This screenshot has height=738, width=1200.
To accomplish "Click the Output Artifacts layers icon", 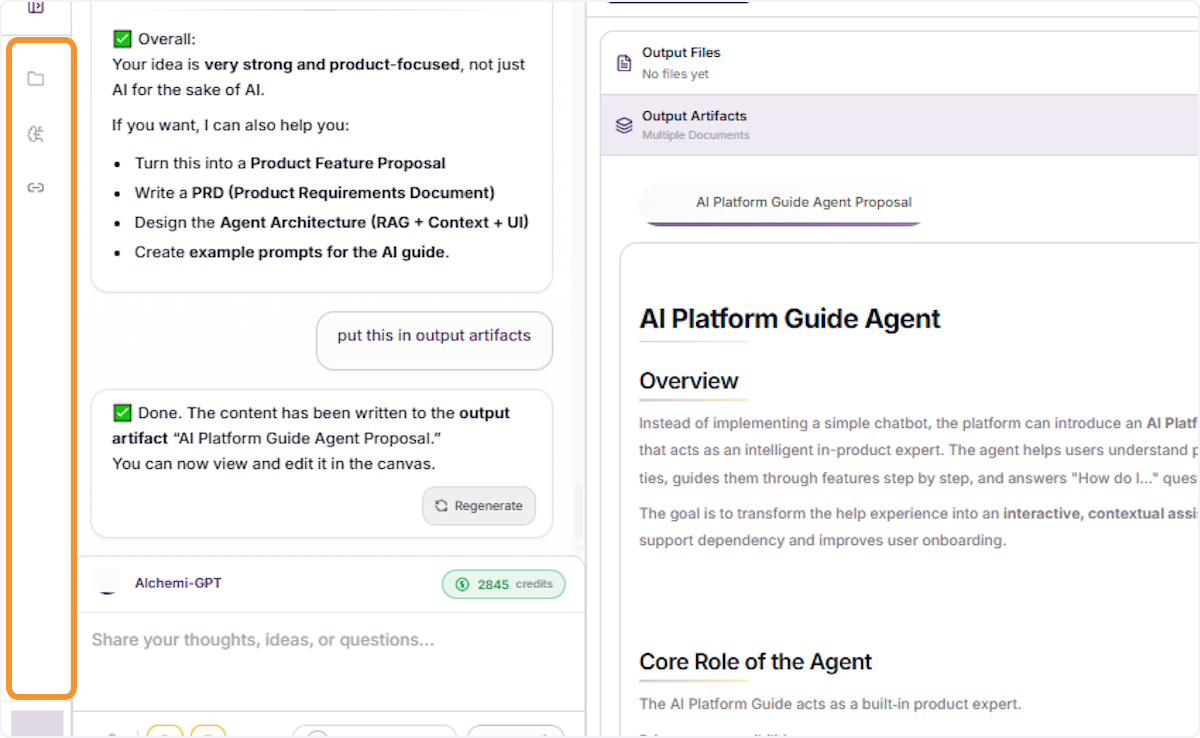I will [x=624, y=126].
